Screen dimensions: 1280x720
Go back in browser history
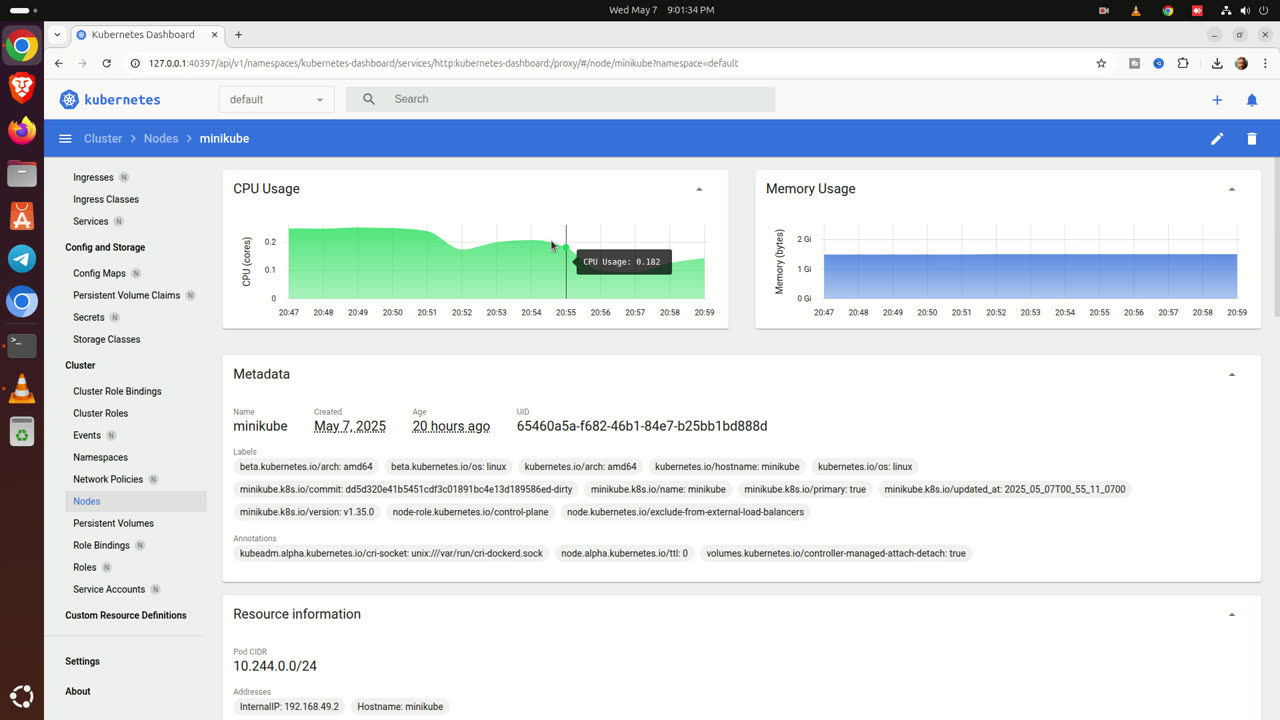pos(59,63)
